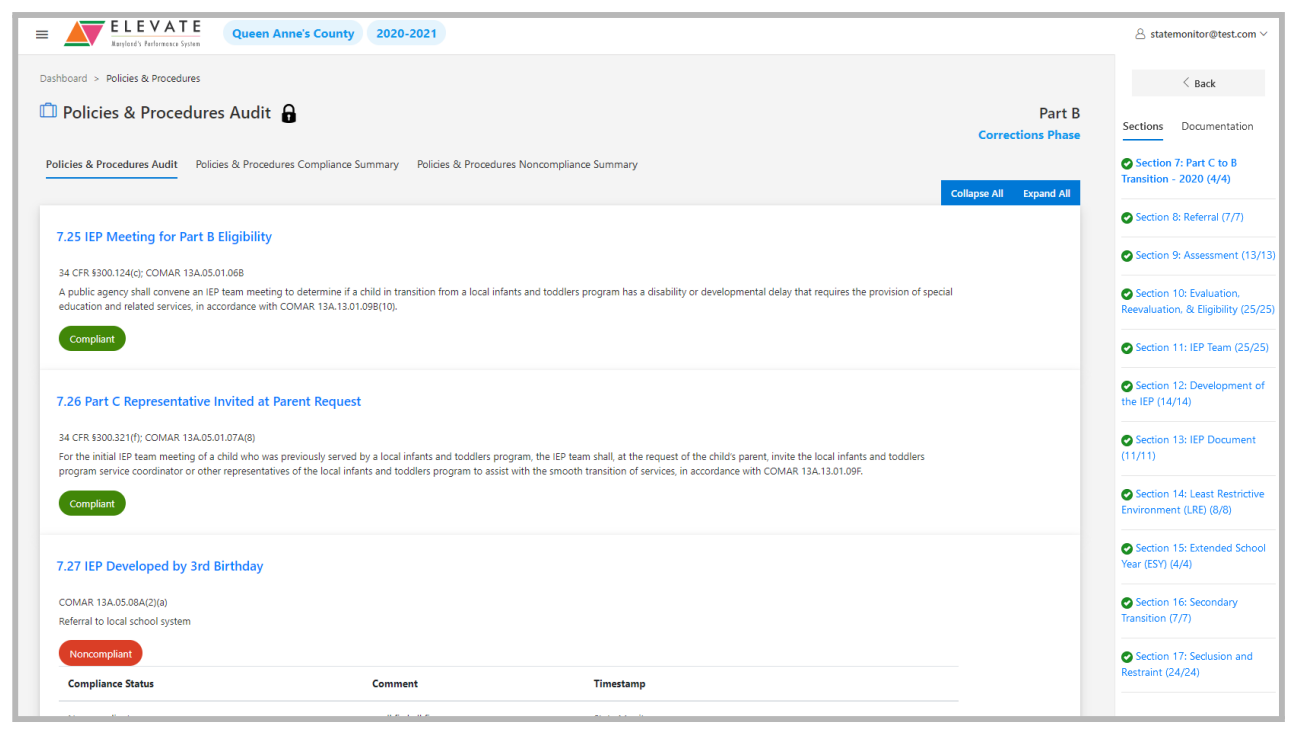Screen dimensions: 1296x736
Task: Click the user profile icon
Action: [1140, 34]
